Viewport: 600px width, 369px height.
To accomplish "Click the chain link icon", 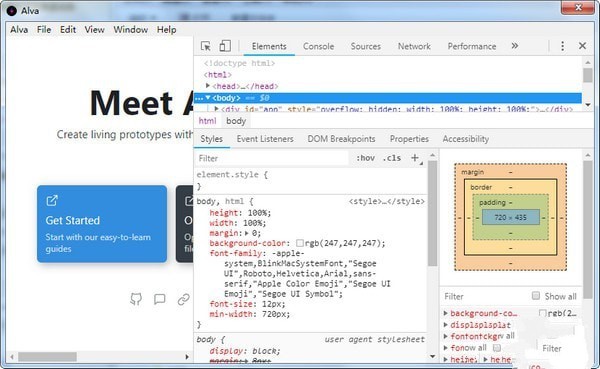I will coord(184,299).
